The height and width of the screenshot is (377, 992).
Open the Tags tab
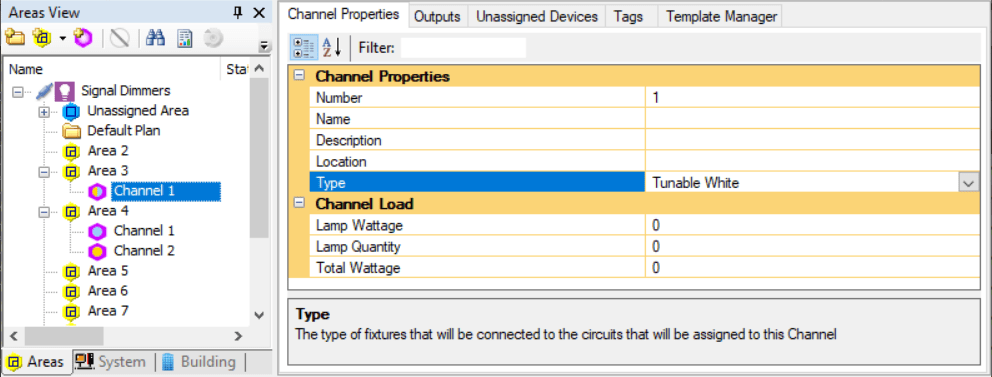click(x=628, y=16)
